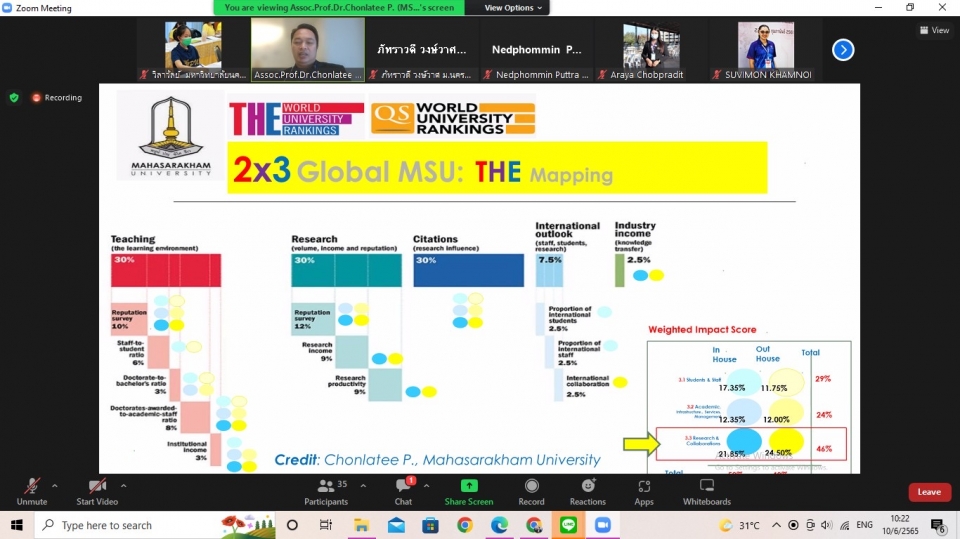Open network settings in system tray
Screen dimensions: 960x539
click(x=844, y=525)
